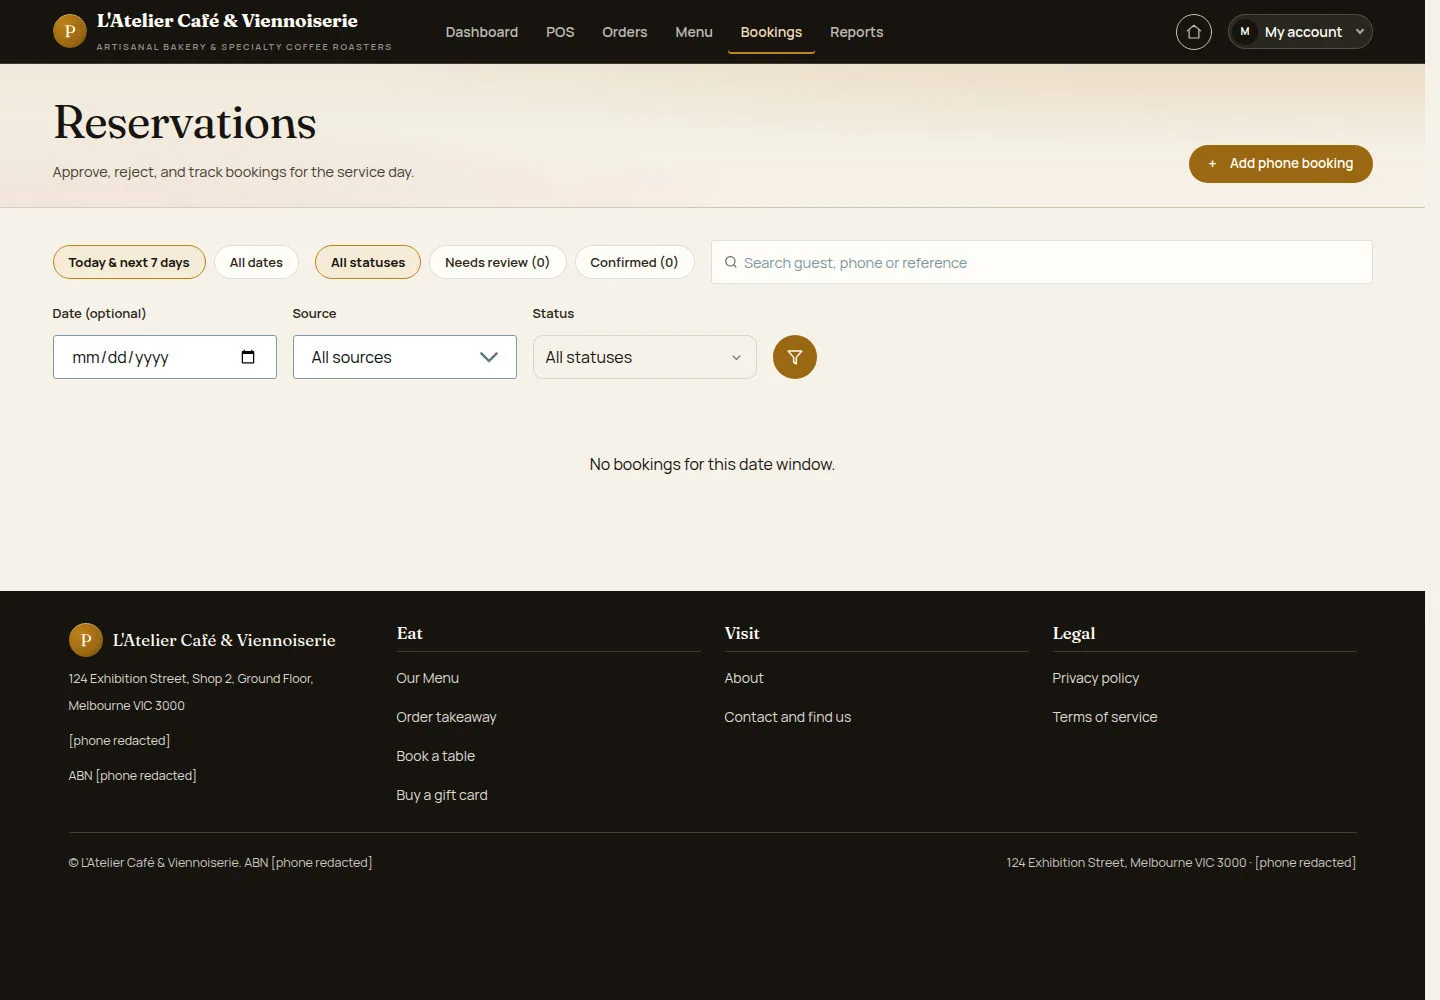Click the gold P logo in the header

[69, 31]
